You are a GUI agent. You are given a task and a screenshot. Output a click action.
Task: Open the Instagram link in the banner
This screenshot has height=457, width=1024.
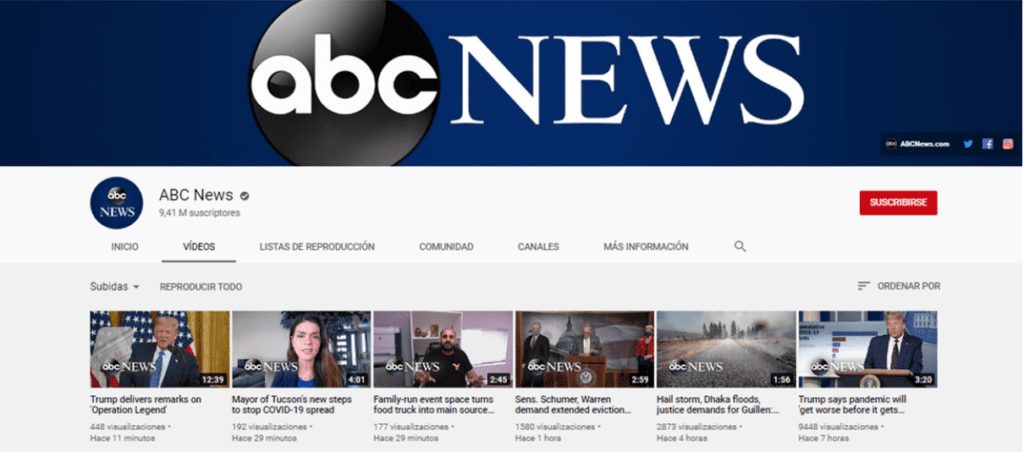pos(1008,144)
